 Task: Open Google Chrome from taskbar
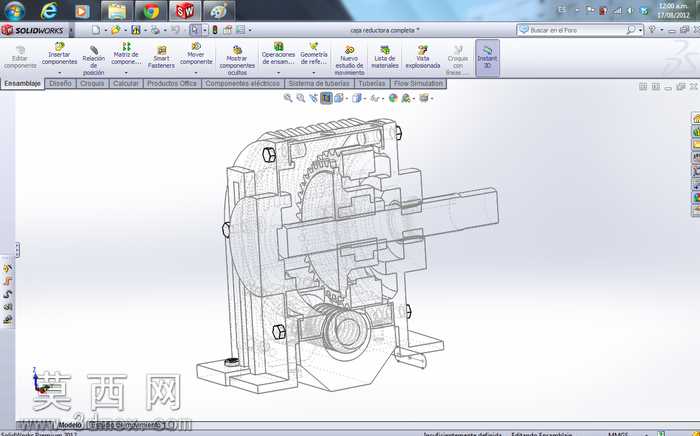pos(151,11)
